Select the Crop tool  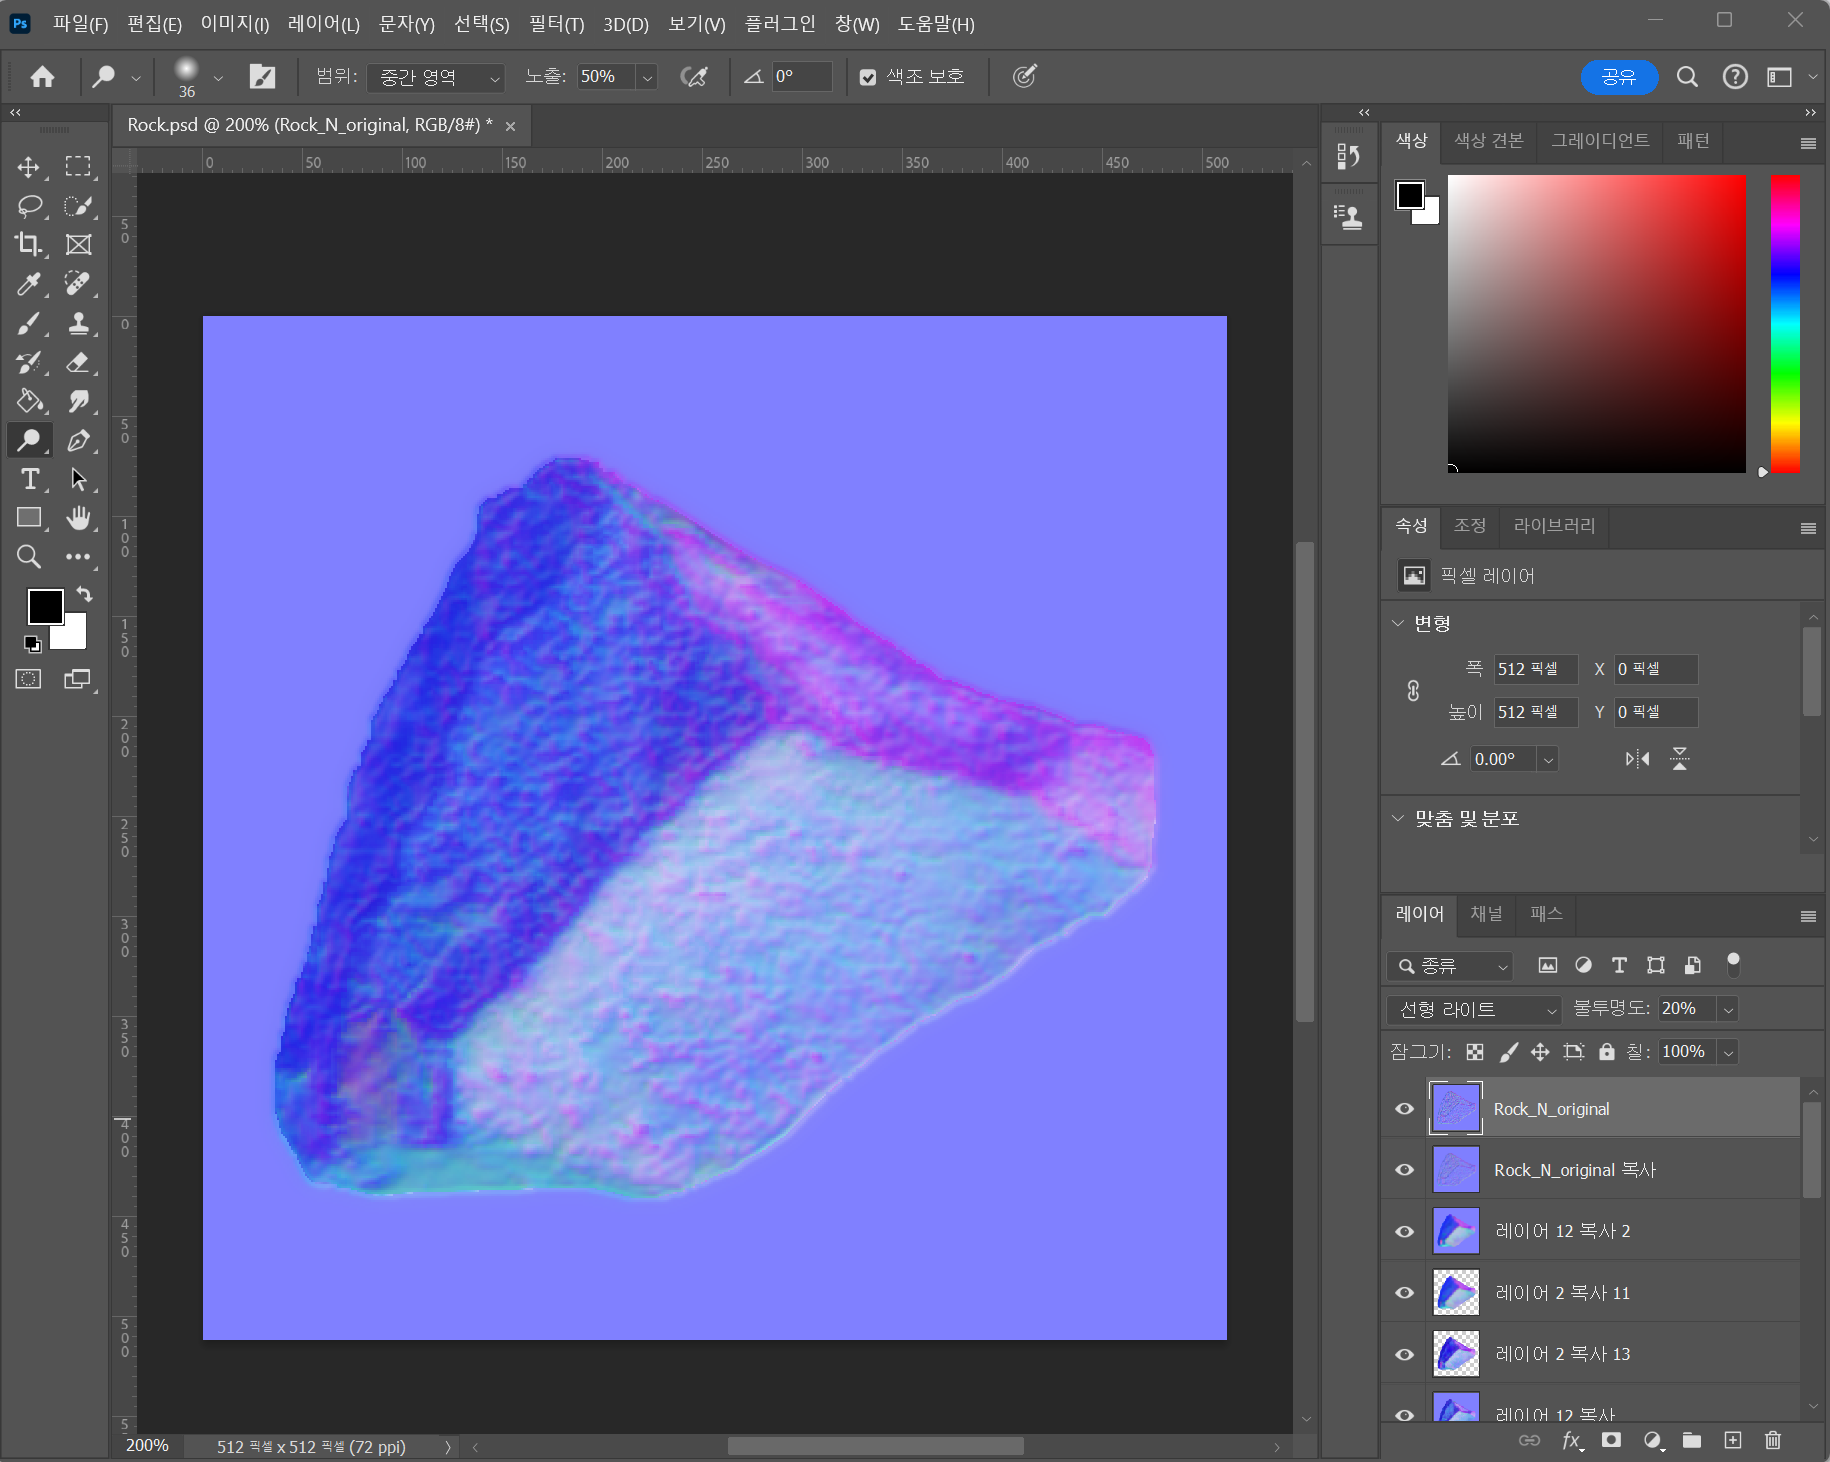pos(29,245)
